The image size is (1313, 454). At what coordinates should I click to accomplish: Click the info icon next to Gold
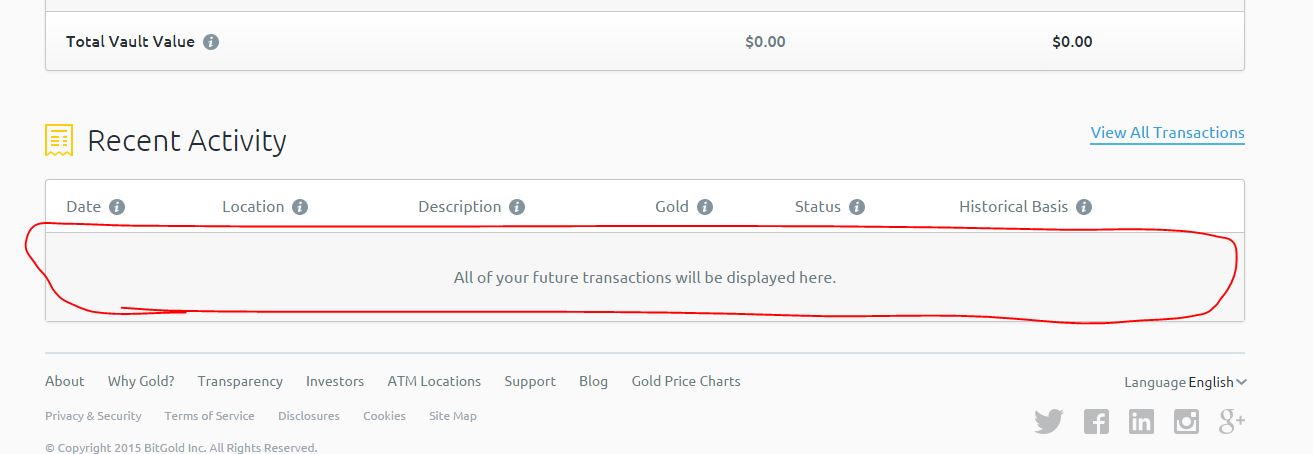[705, 207]
